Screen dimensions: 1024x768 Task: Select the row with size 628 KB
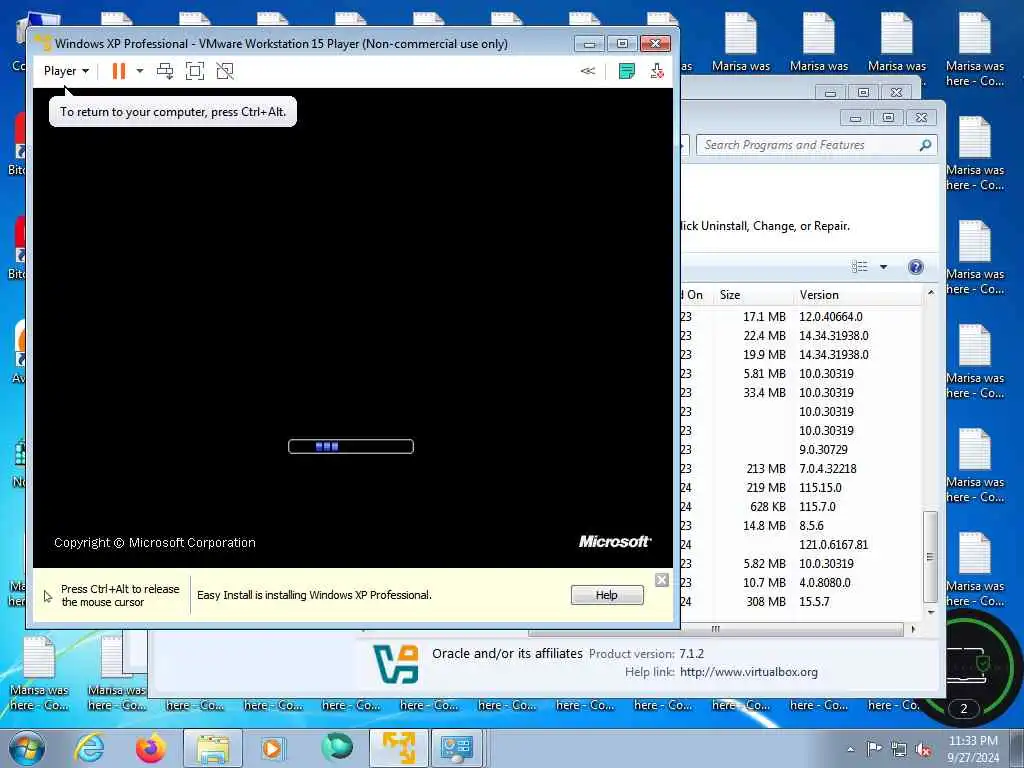(x=800, y=506)
